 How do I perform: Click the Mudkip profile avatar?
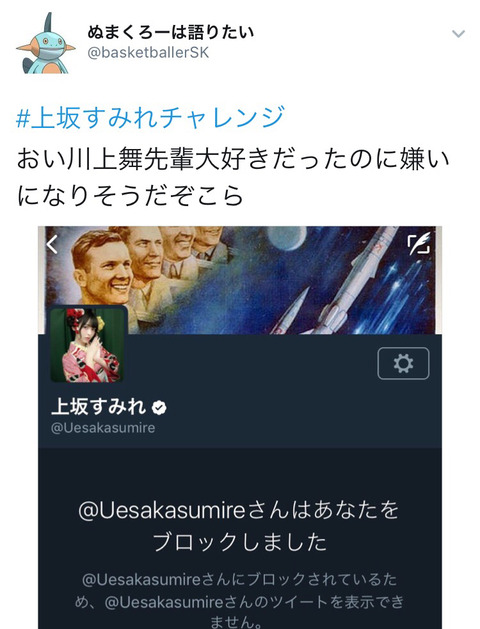tap(45, 43)
